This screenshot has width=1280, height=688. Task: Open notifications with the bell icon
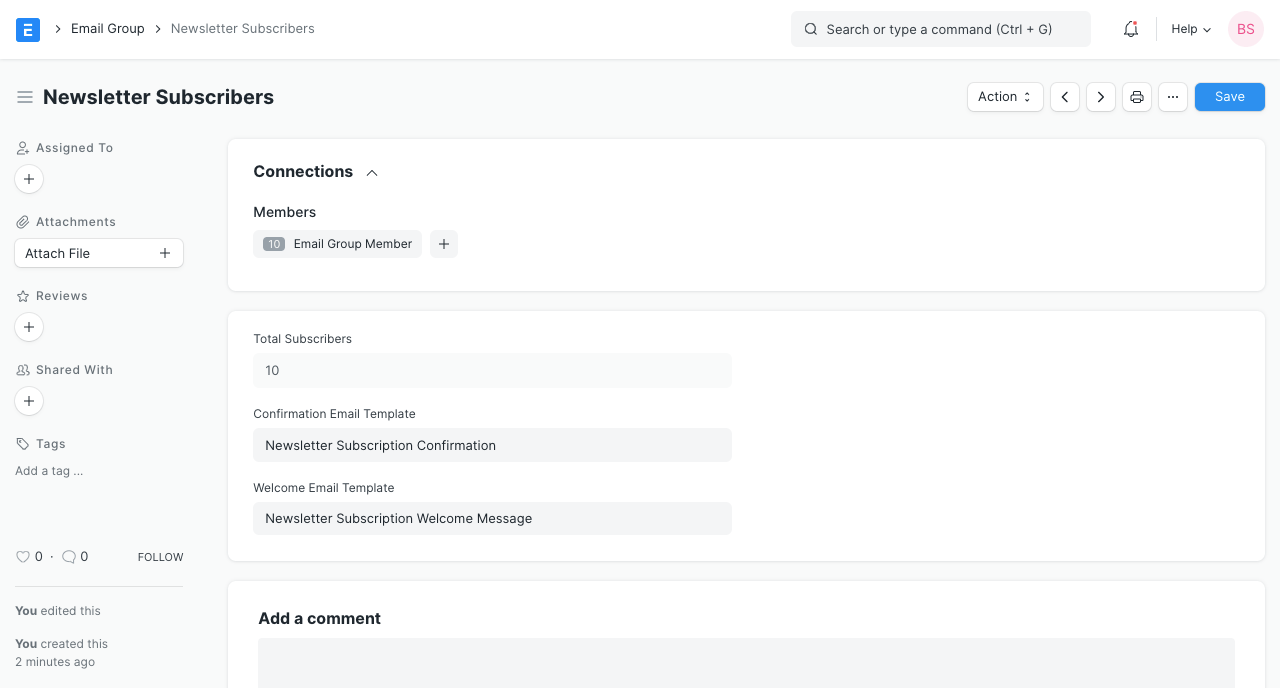click(1130, 29)
